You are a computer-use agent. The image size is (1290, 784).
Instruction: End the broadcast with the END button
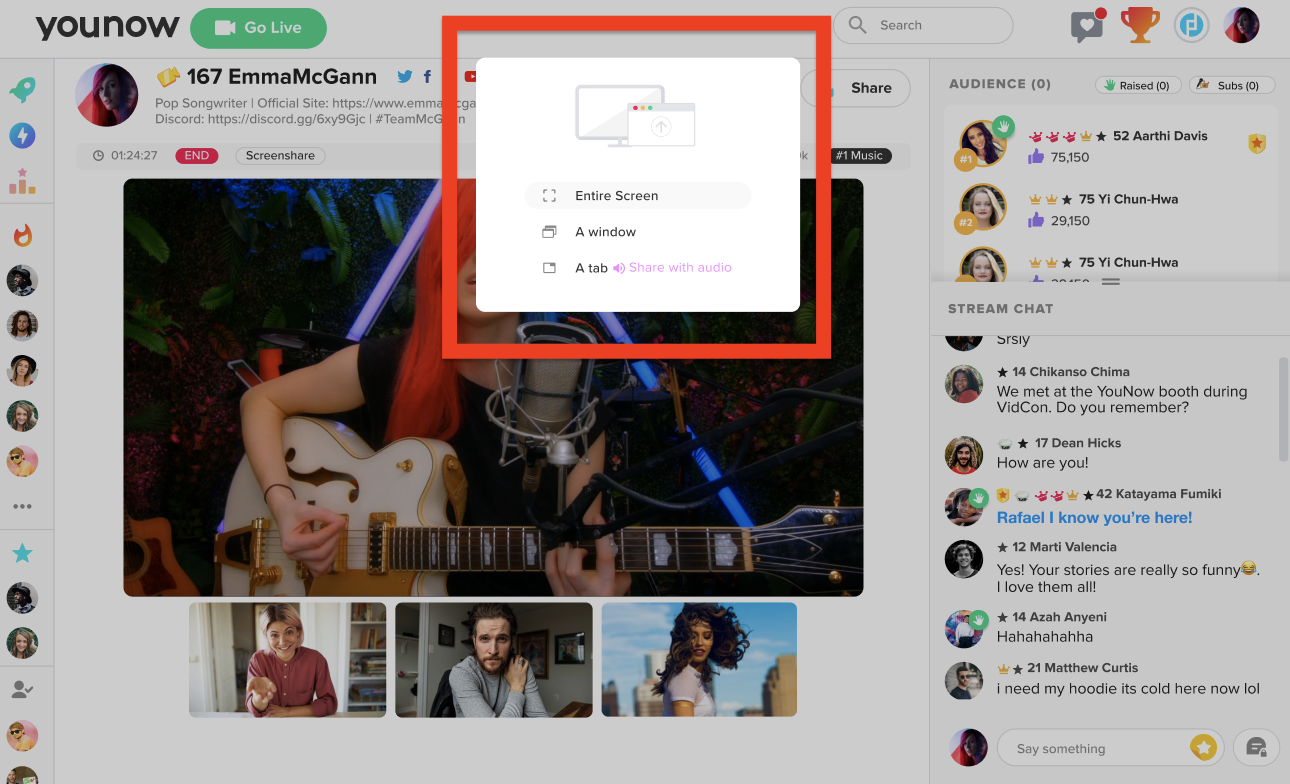pos(196,156)
